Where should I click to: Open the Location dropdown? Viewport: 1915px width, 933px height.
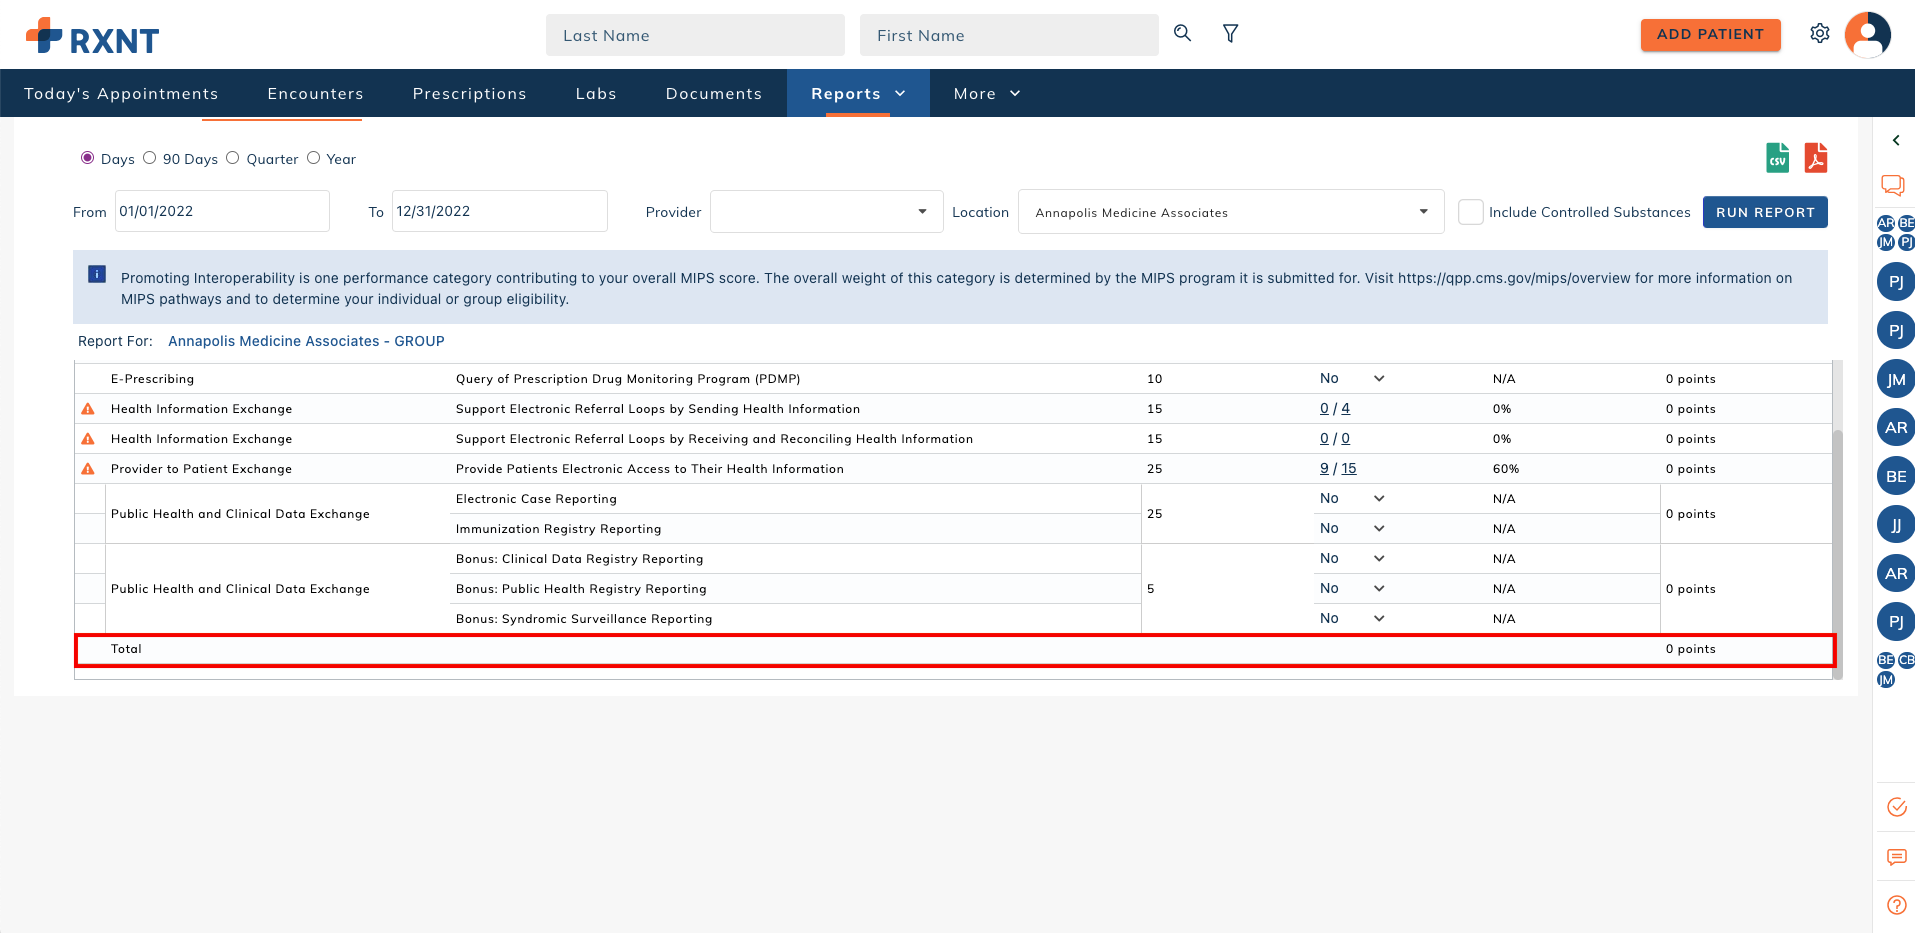(x=1231, y=212)
